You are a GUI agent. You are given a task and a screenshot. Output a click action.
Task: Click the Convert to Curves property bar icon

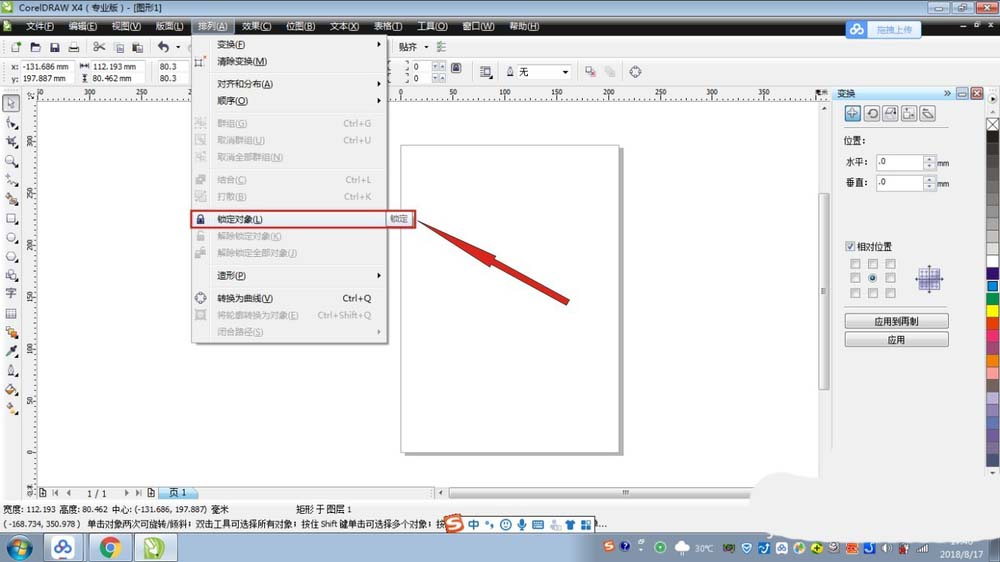coord(635,72)
